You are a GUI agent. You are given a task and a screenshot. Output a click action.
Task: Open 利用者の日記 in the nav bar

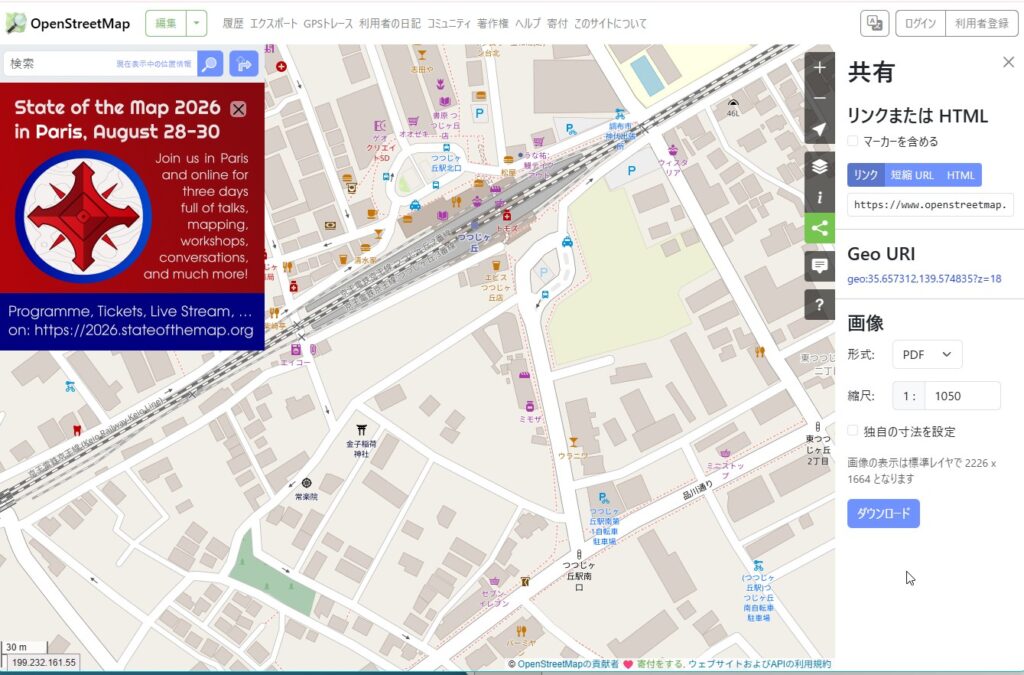(390, 24)
